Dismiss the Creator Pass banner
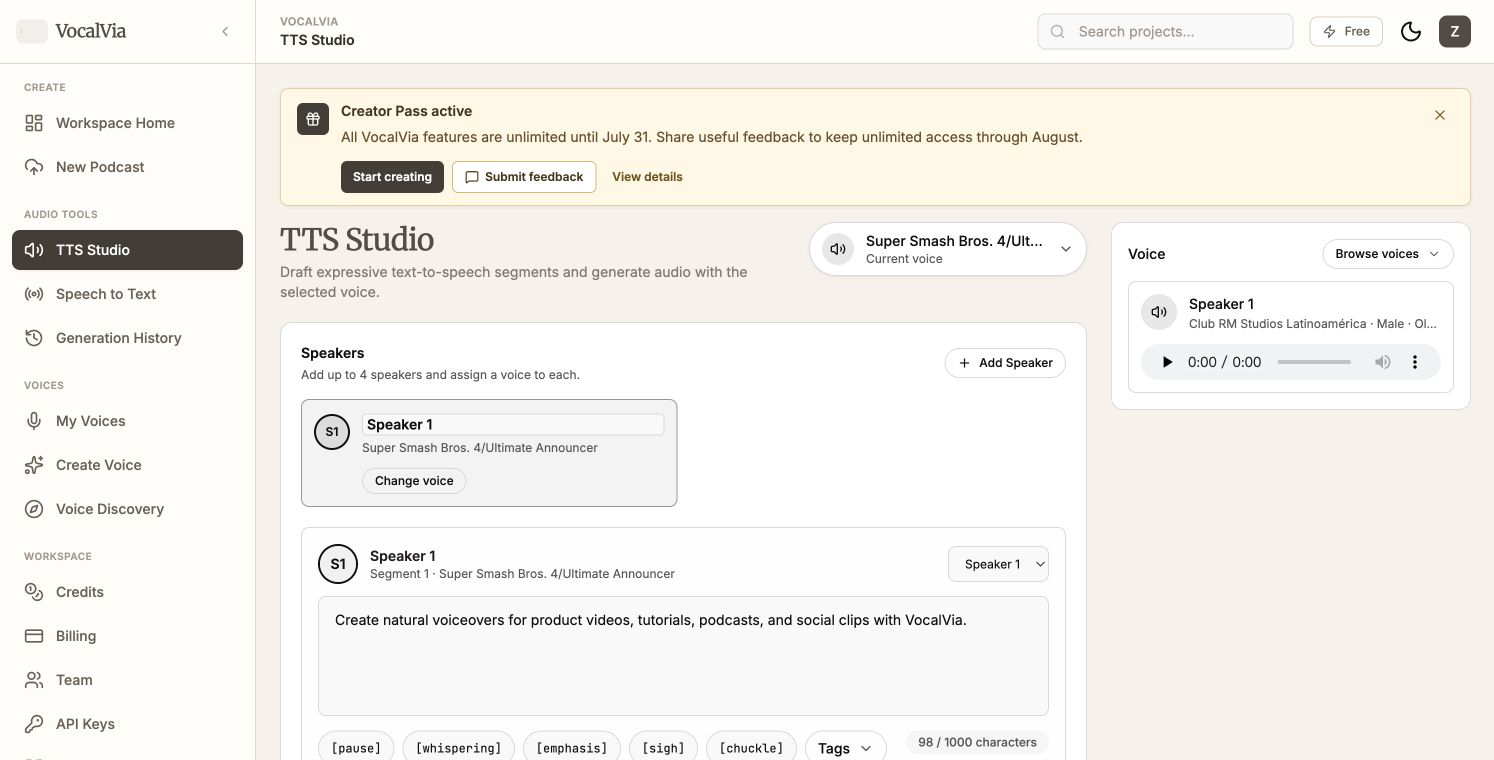Image resolution: width=1494 pixels, height=760 pixels. [1440, 115]
